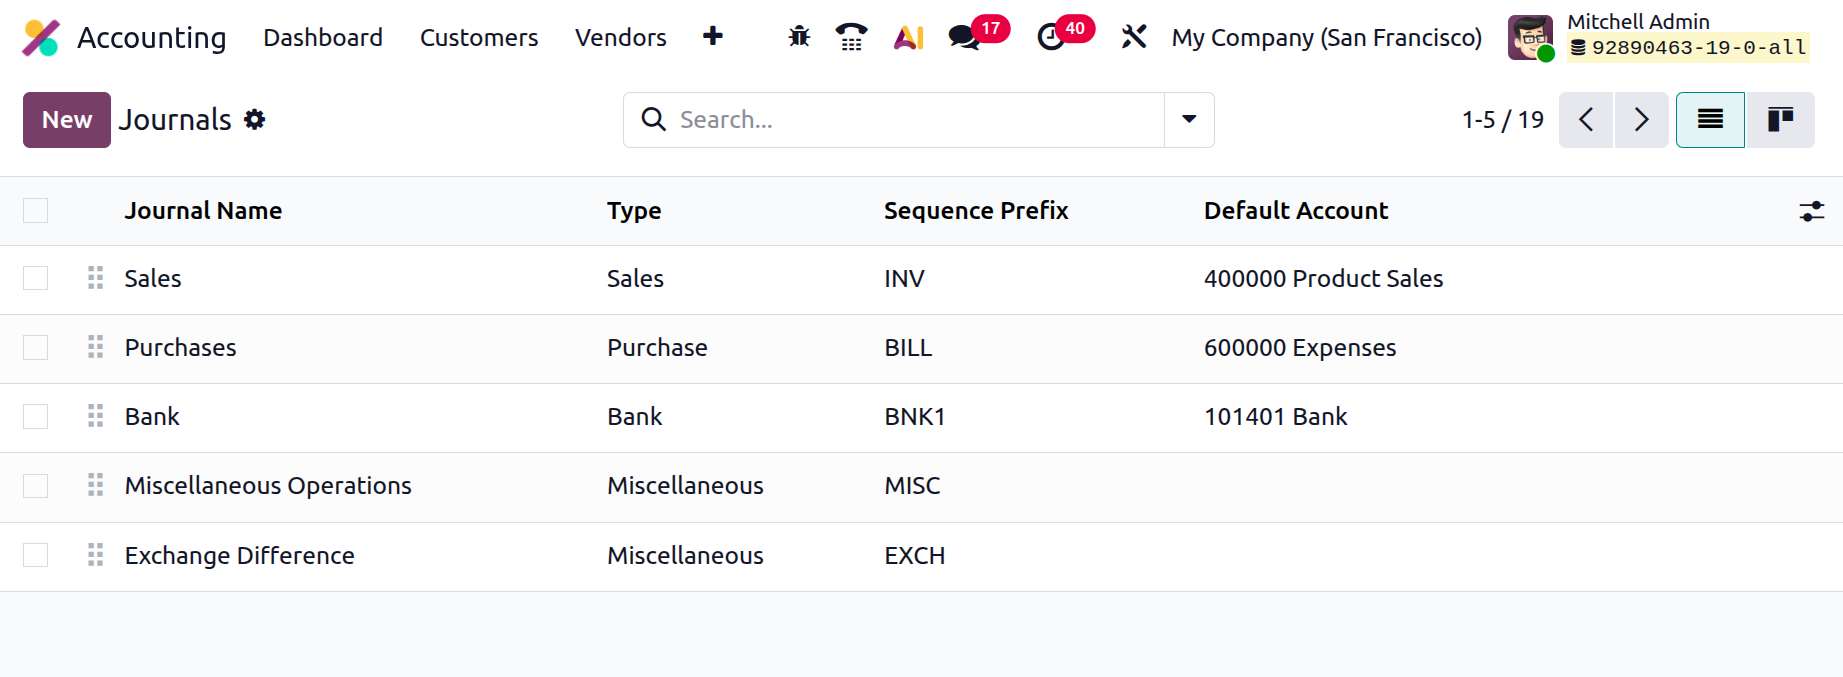Go to next page of journals
Viewport: 1843px width, 677px height.
tap(1641, 120)
